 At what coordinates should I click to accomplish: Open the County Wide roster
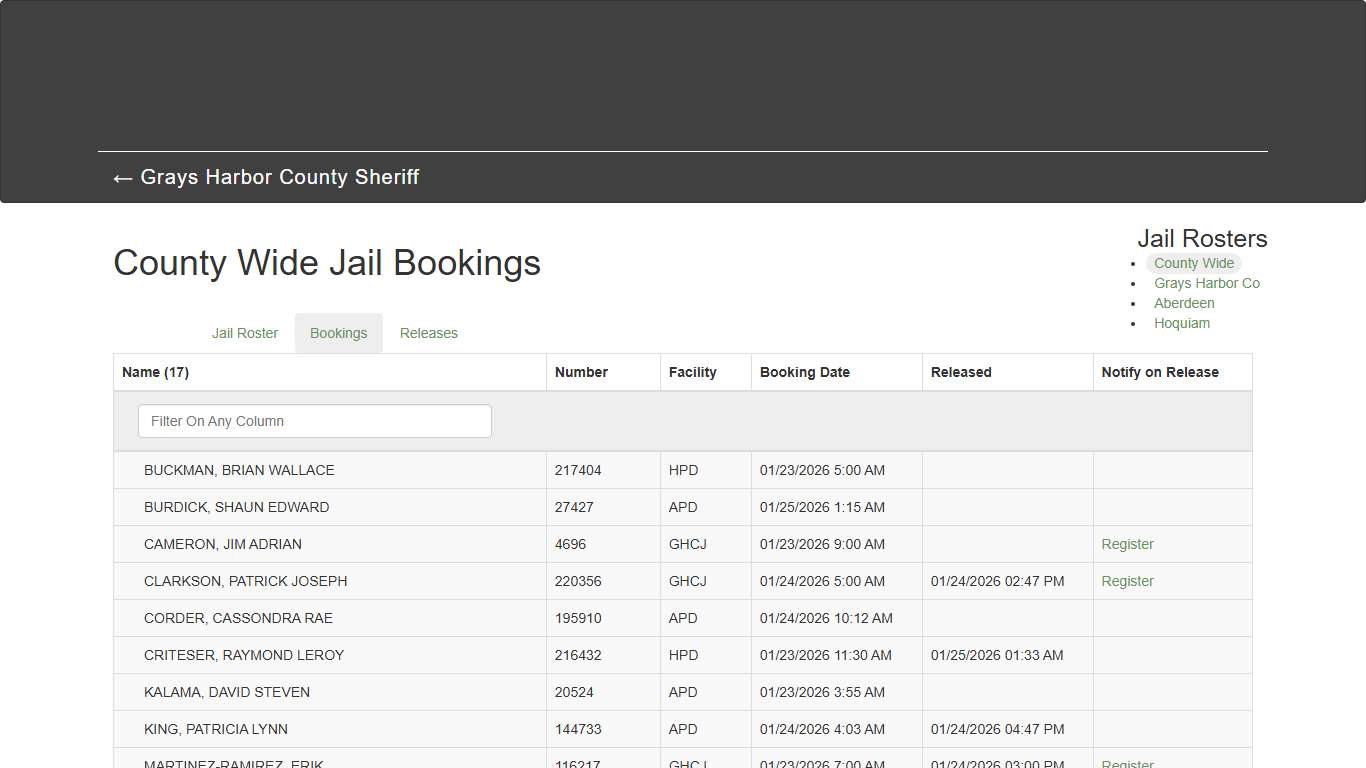pyautogui.click(x=1193, y=263)
